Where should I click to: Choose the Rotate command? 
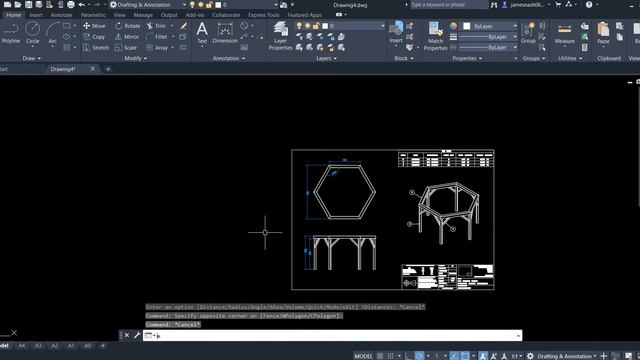pos(128,26)
